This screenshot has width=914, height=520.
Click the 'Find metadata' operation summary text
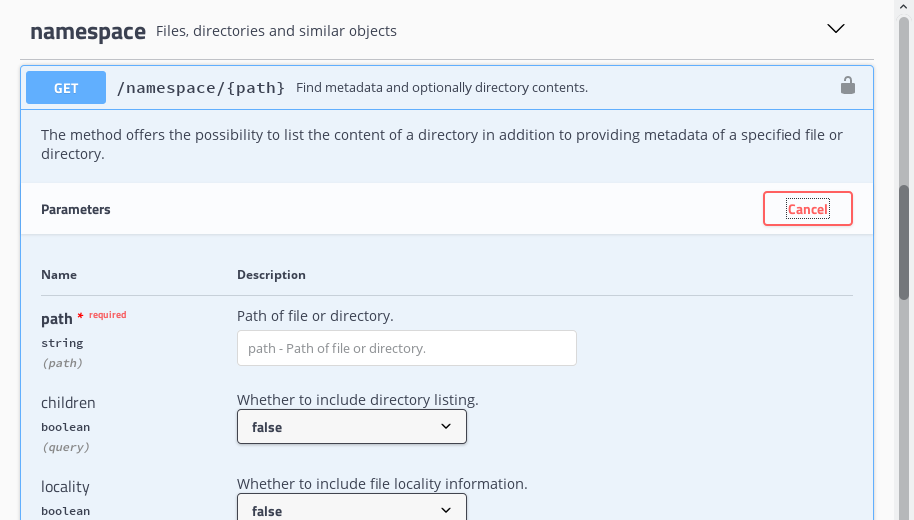(441, 88)
